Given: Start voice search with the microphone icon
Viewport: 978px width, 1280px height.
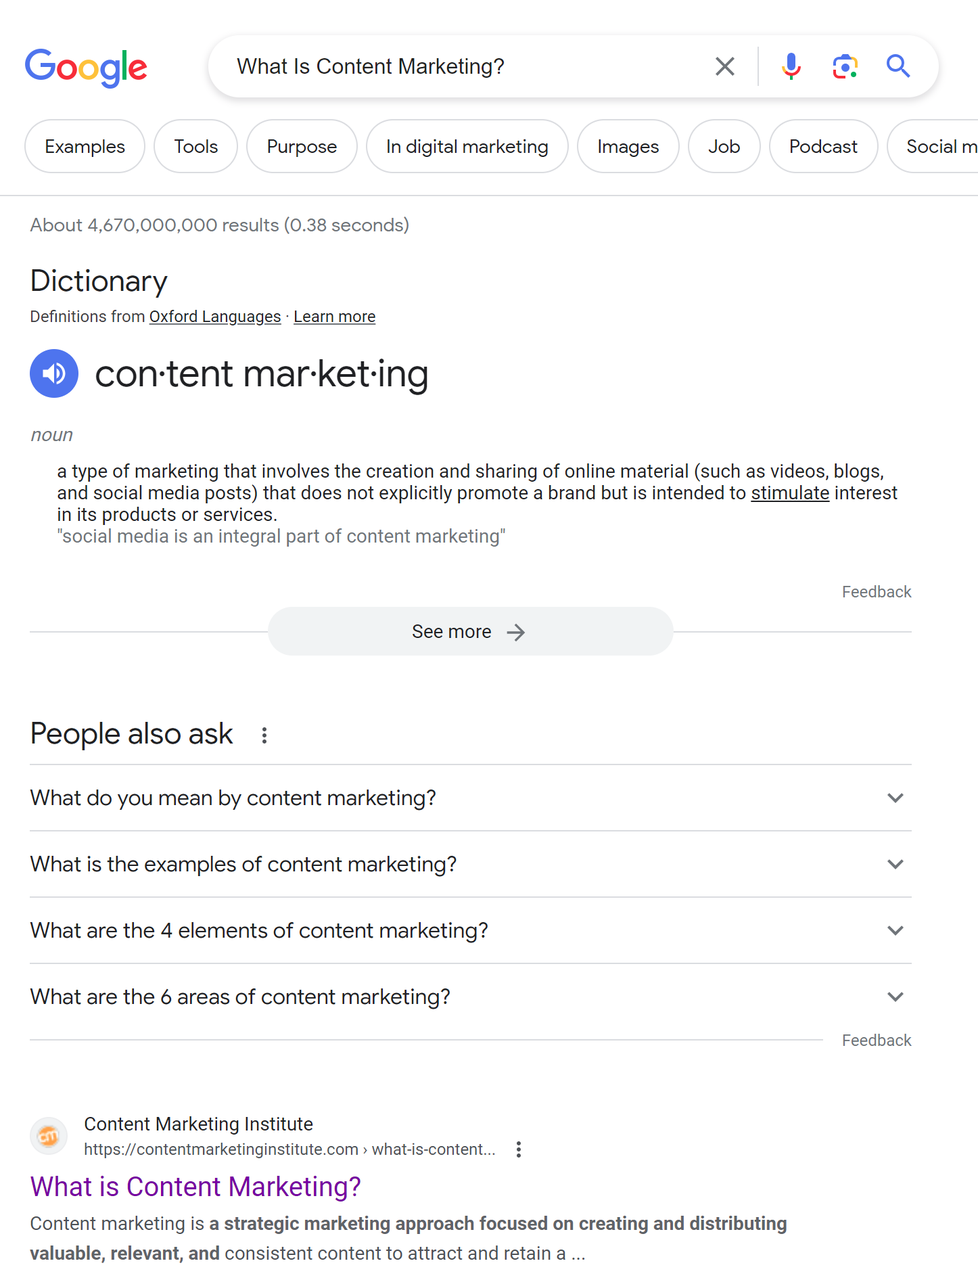Looking at the screenshot, I should point(791,67).
